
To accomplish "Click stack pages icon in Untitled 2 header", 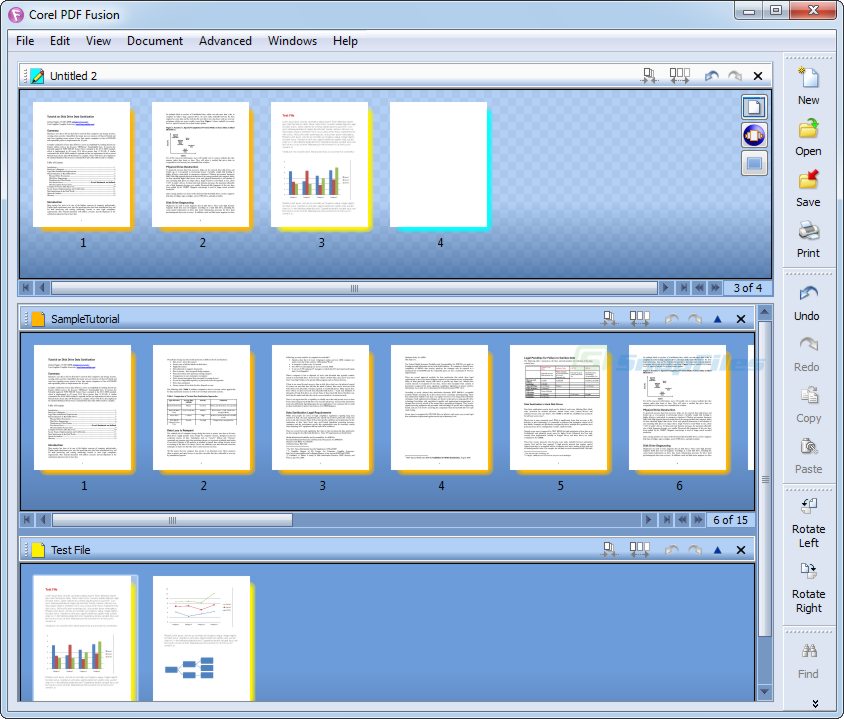I will [649, 76].
